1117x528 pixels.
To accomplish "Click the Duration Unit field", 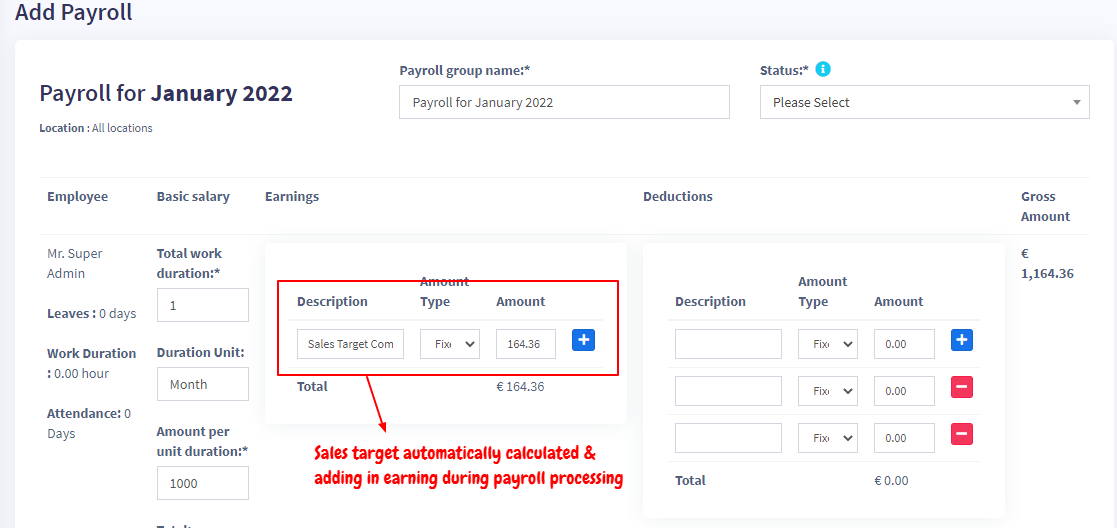I will point(203,384).
